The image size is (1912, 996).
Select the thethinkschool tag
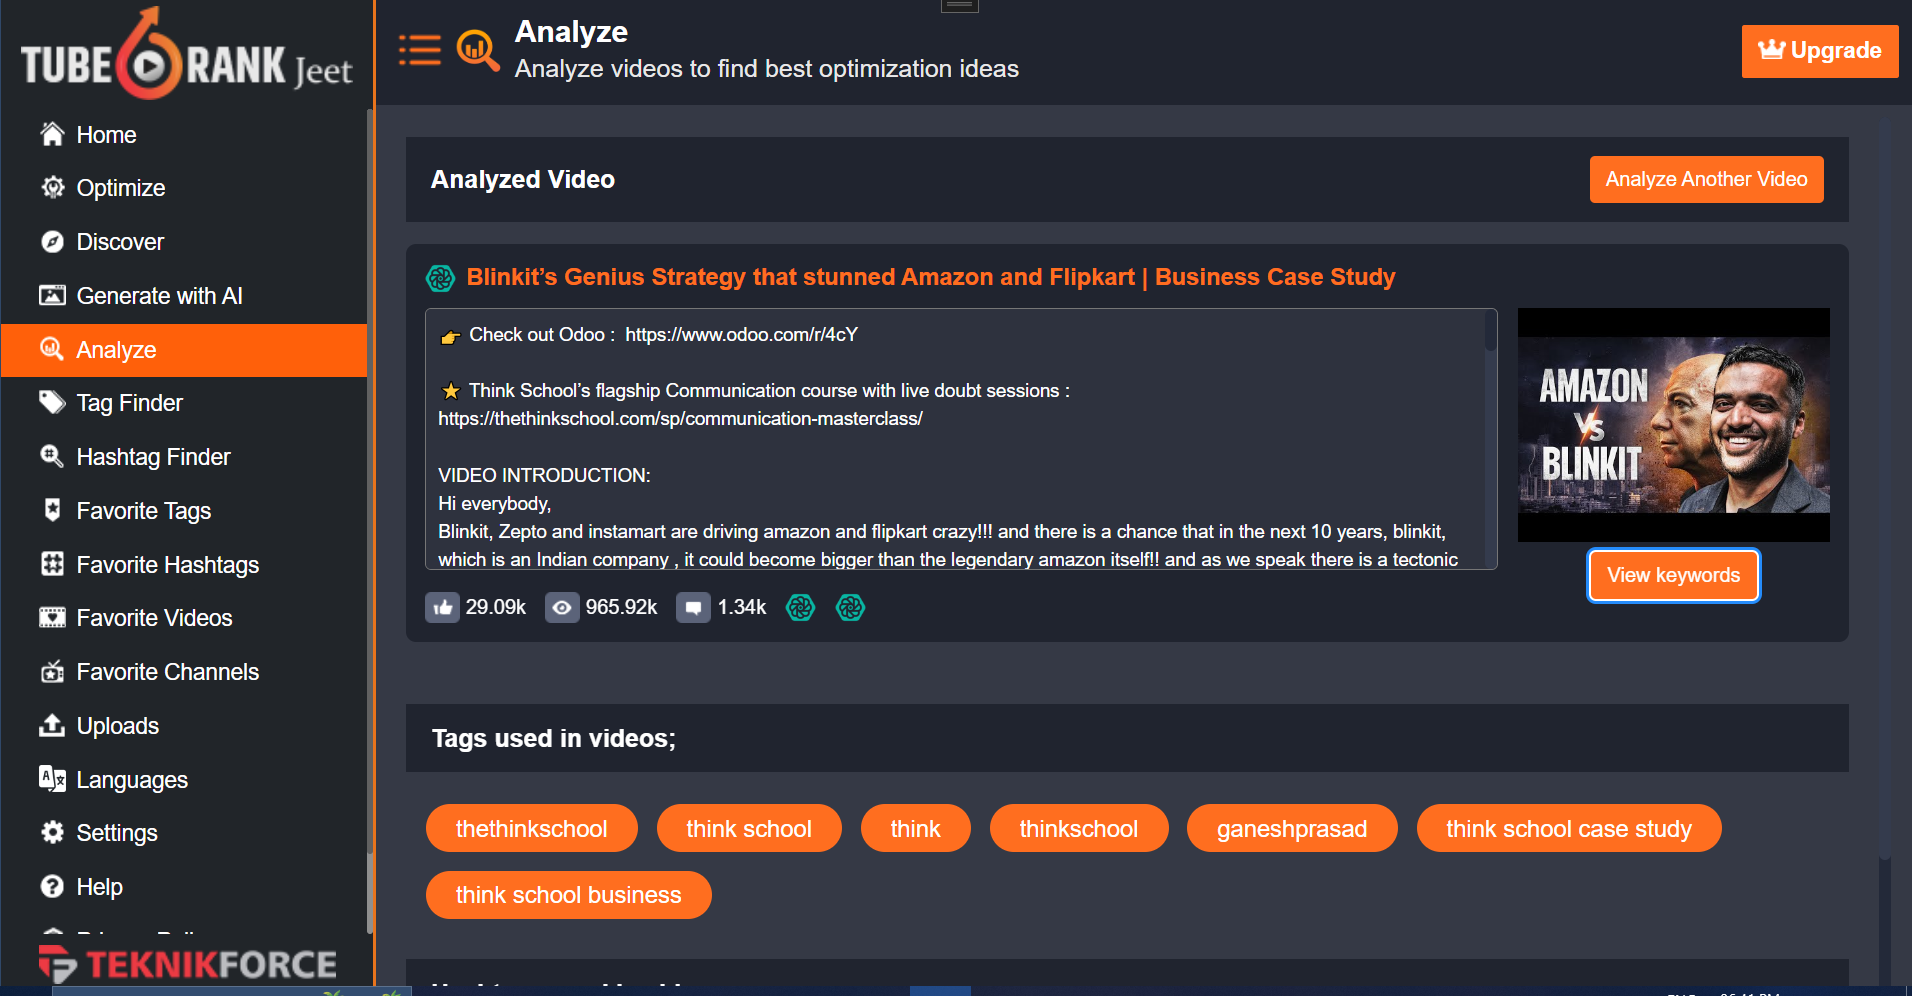531,828
